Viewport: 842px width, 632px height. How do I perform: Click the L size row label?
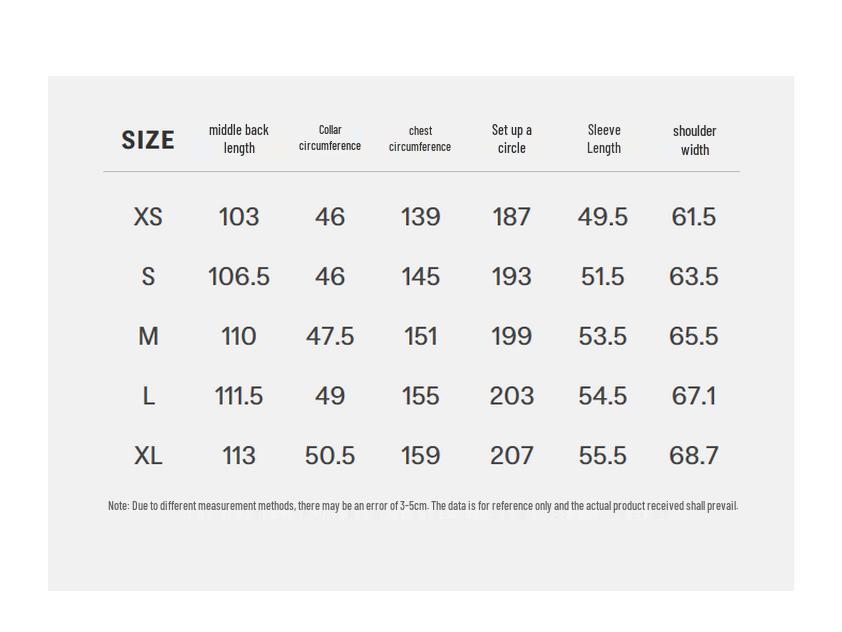[148, 397]
